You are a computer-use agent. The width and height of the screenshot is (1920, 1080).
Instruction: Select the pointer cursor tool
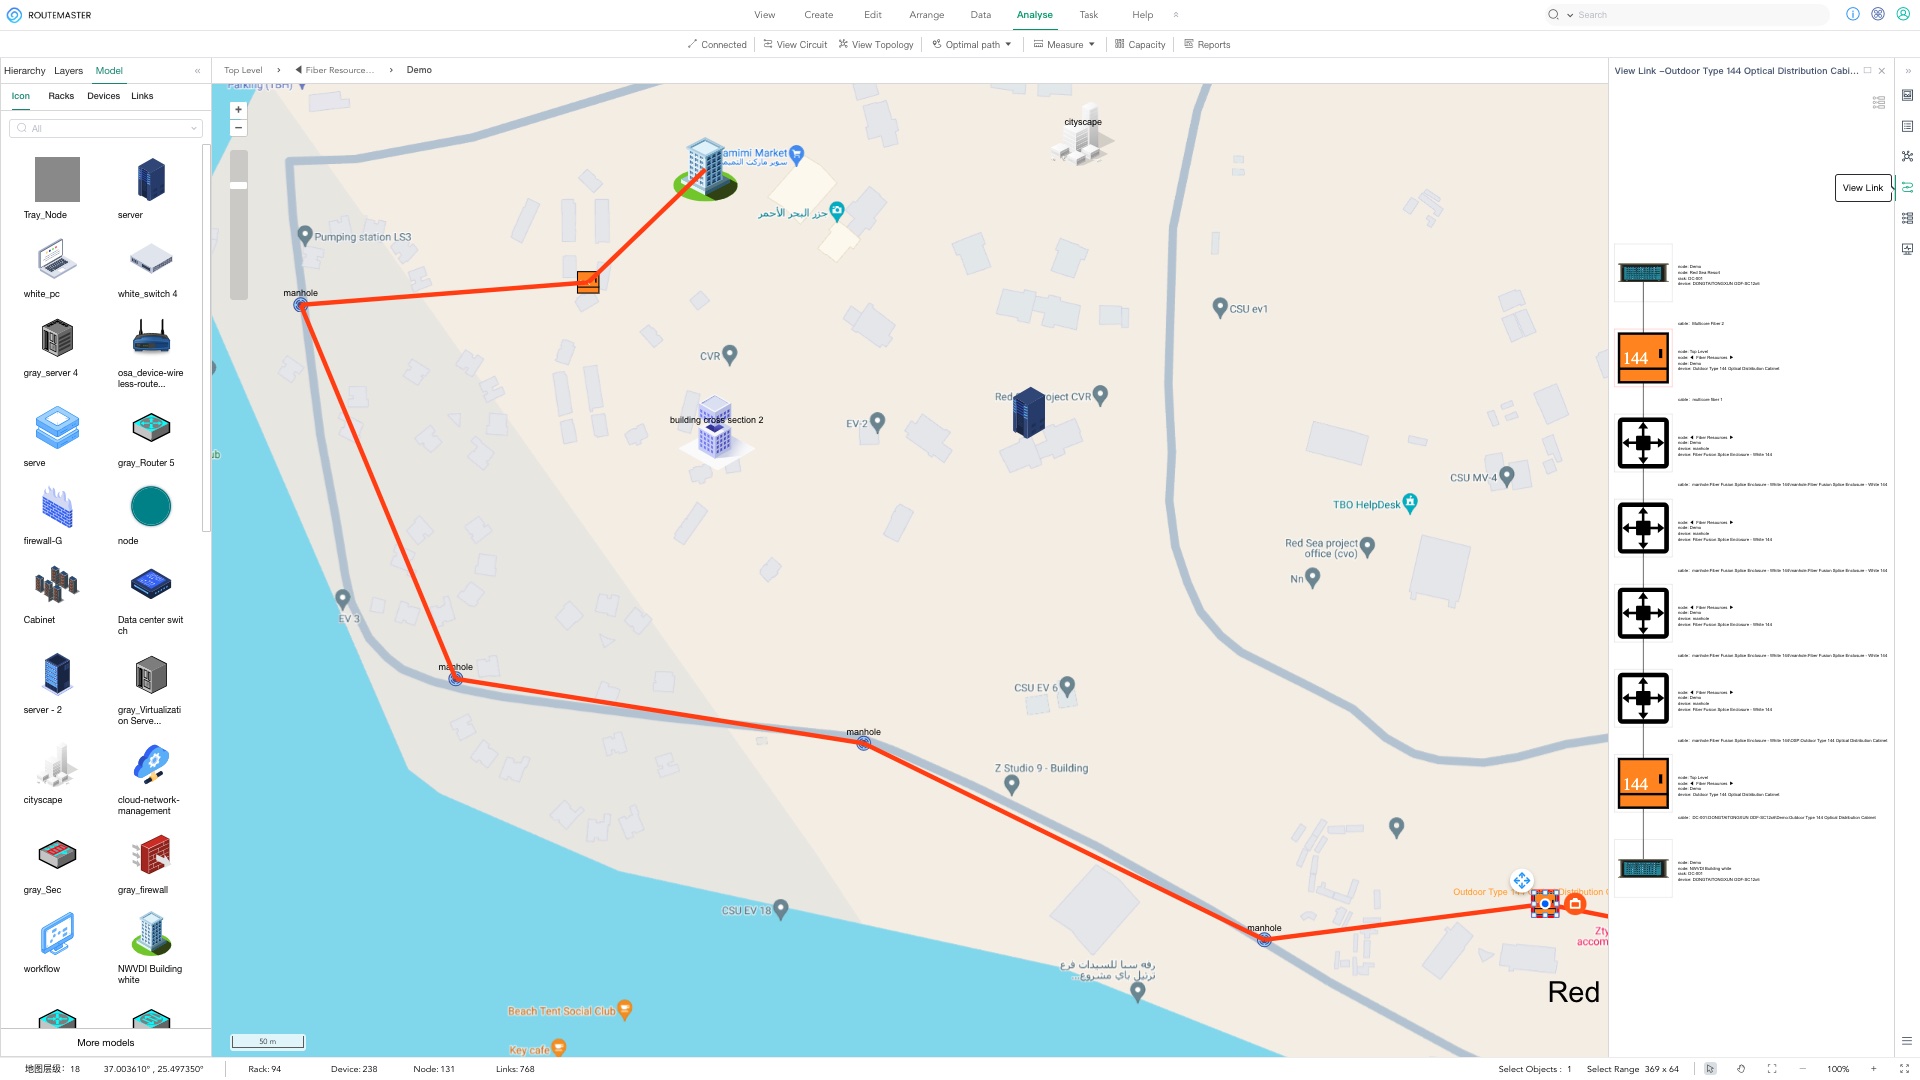click(x=1710, y=1069)
